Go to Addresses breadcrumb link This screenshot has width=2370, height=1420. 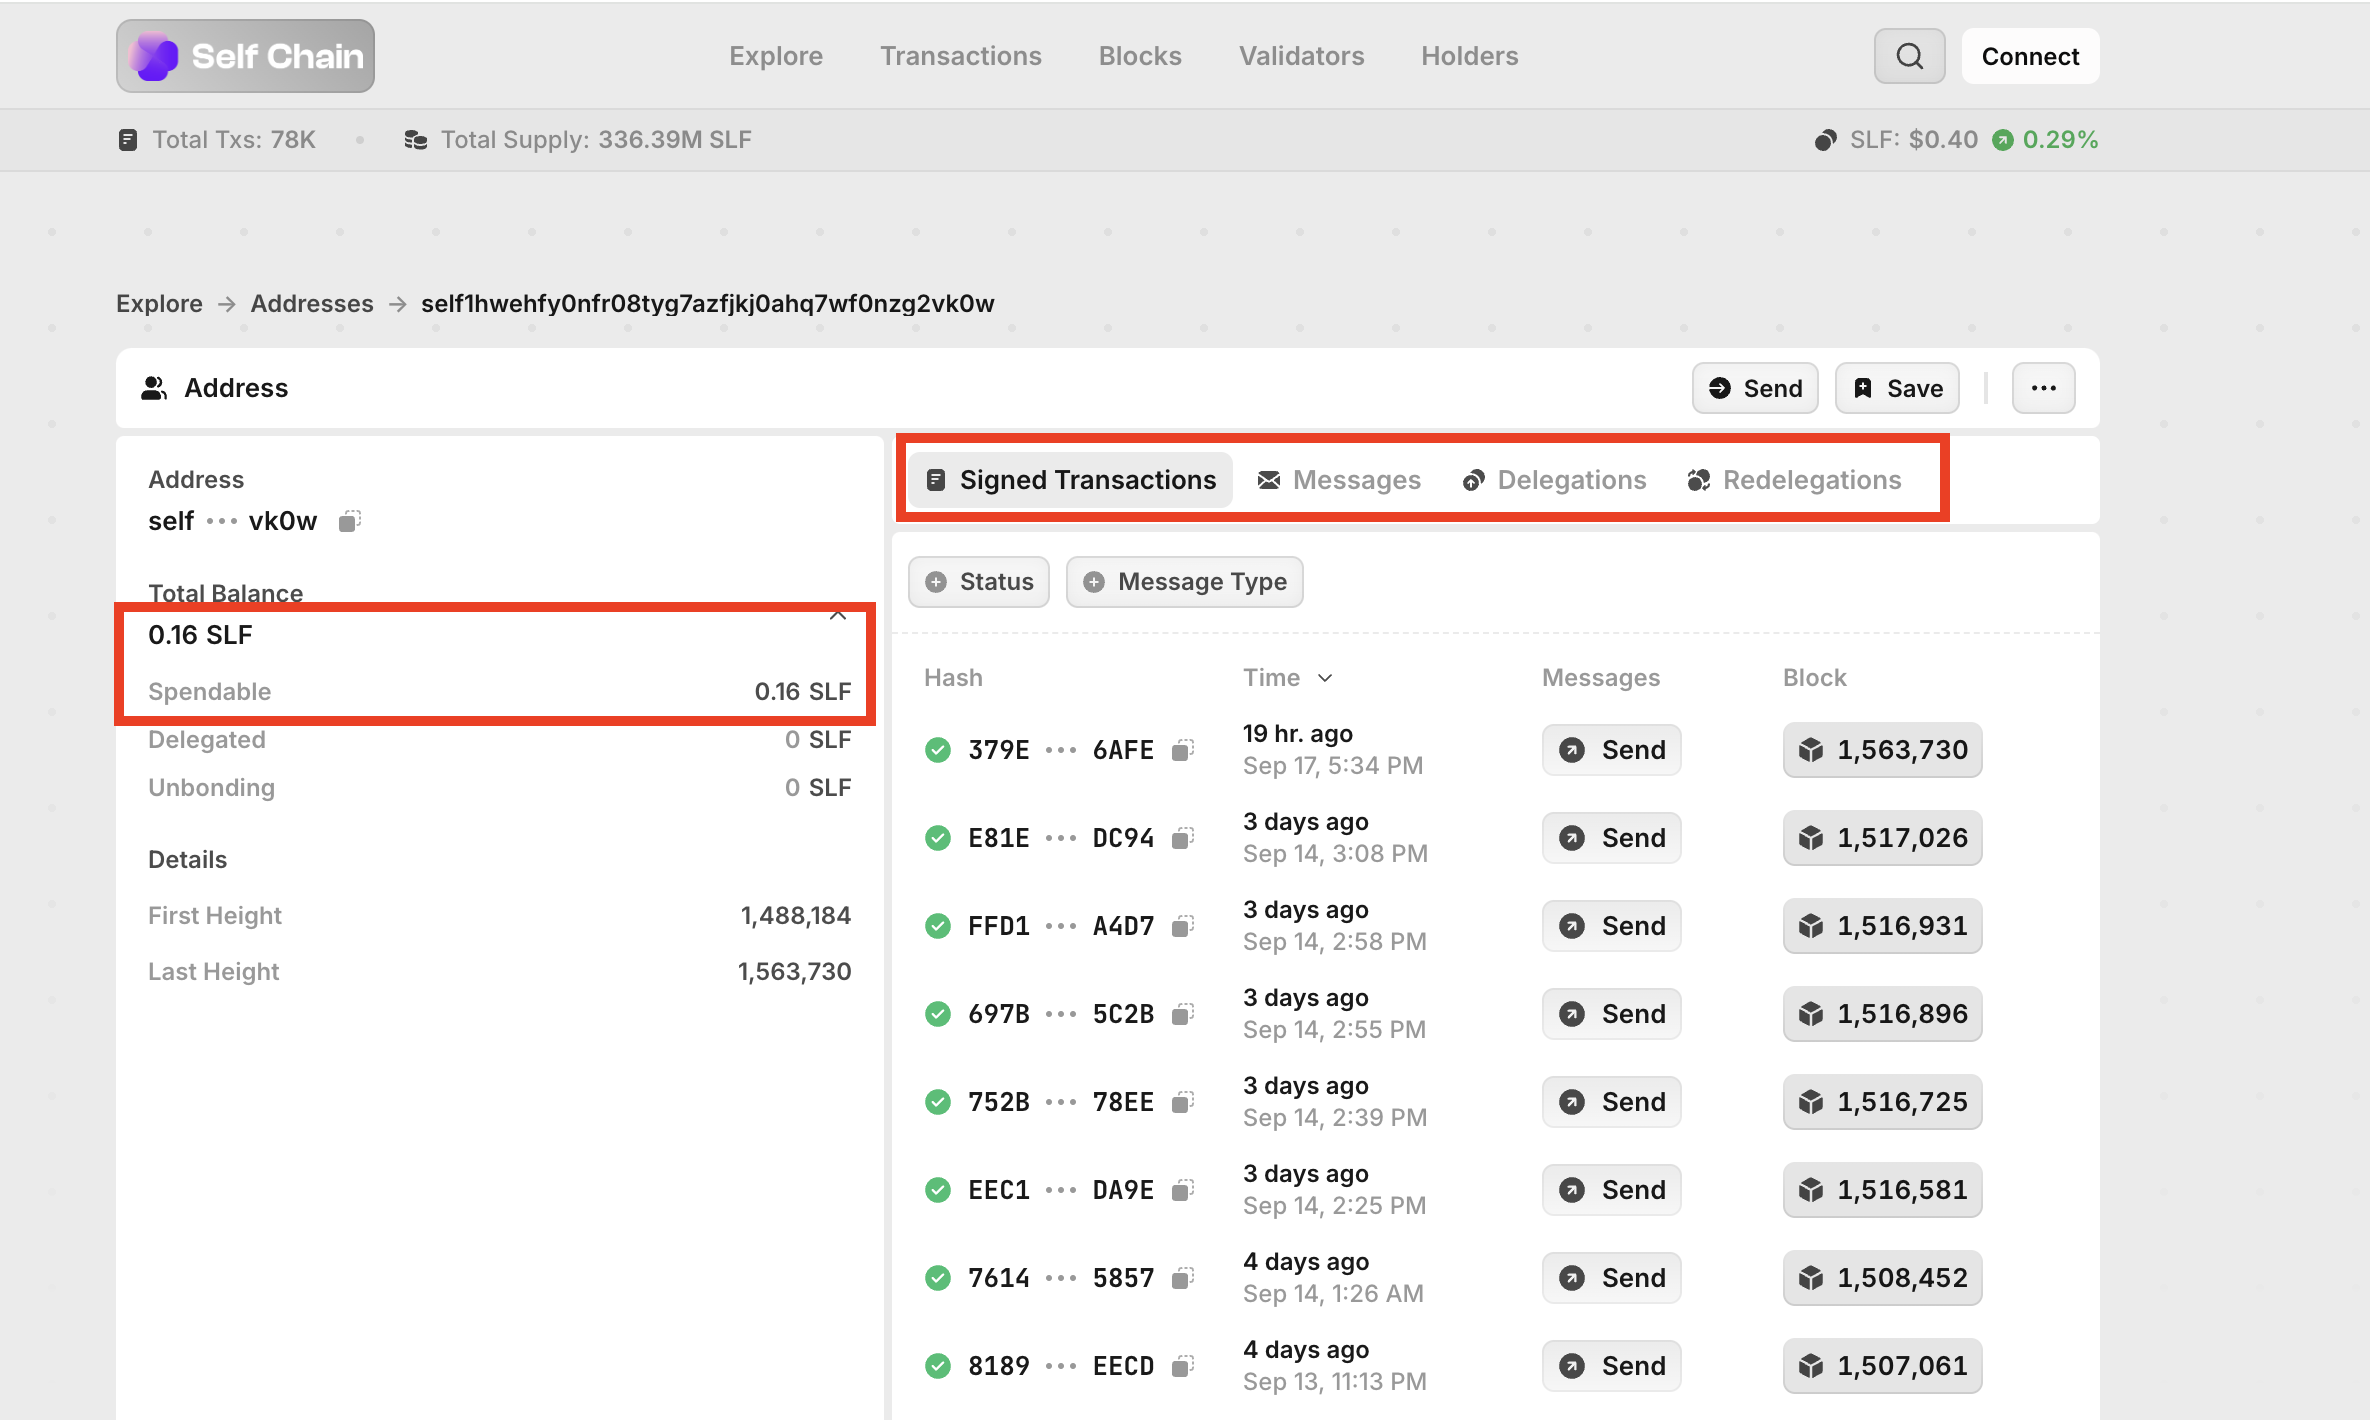312,304
